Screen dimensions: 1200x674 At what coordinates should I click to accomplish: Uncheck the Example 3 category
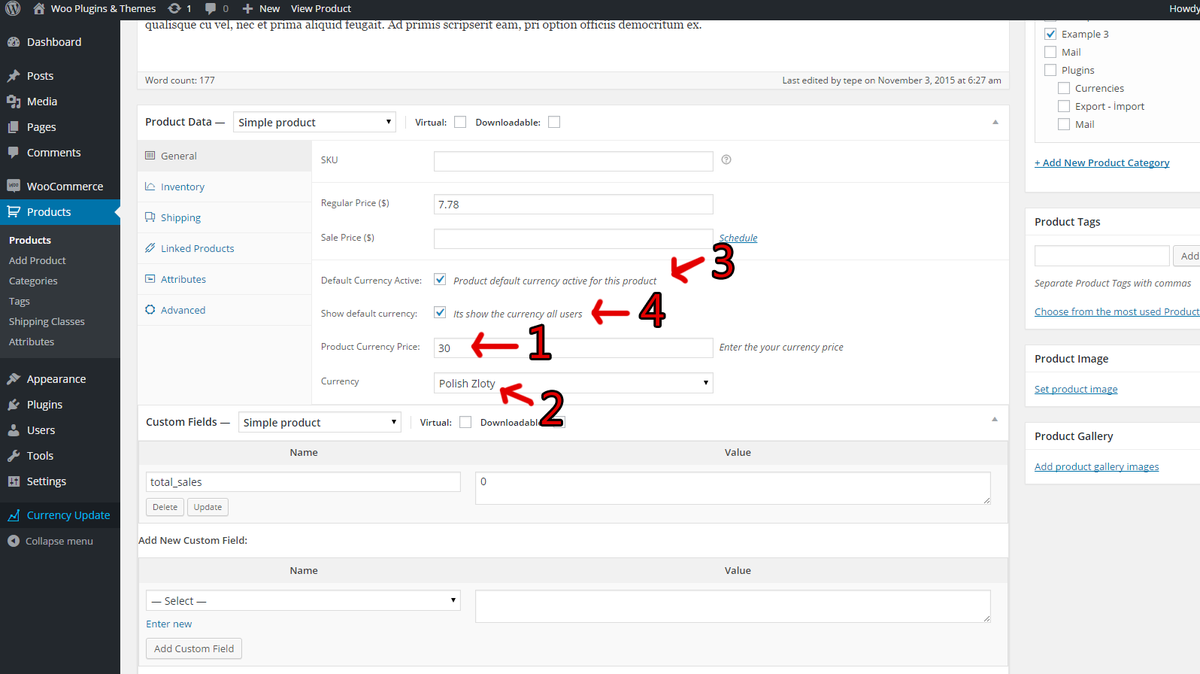pos(1050,34)
